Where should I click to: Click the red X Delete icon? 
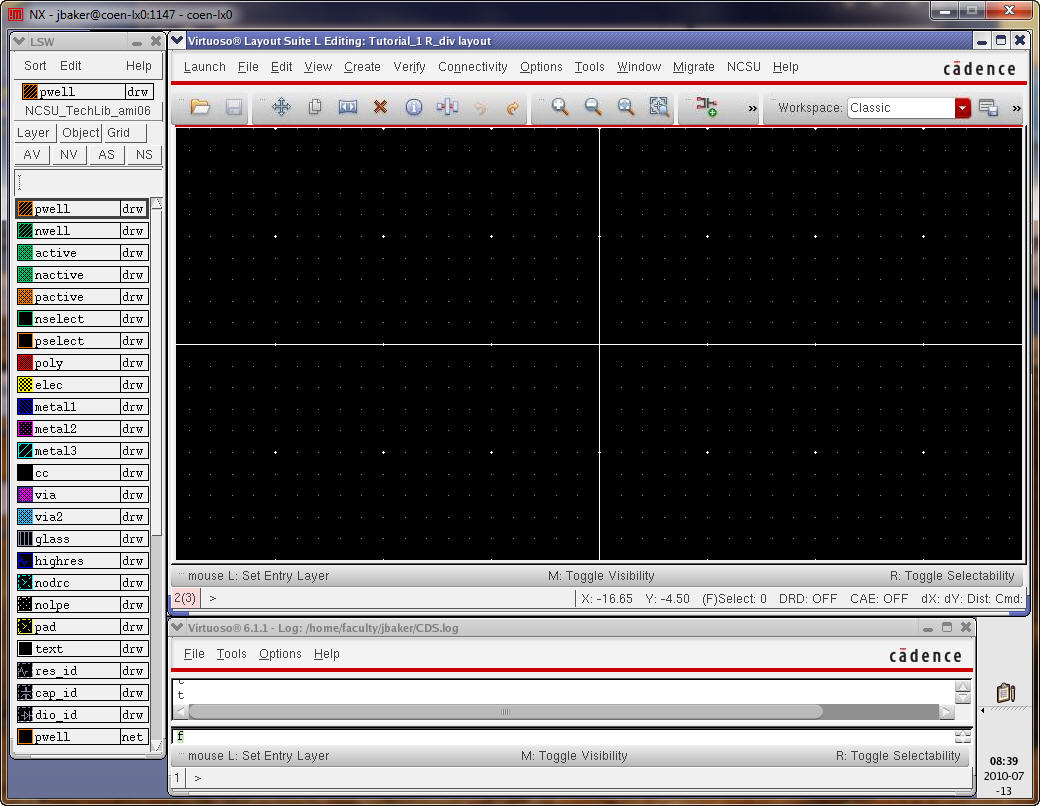[x=380, y=107]
